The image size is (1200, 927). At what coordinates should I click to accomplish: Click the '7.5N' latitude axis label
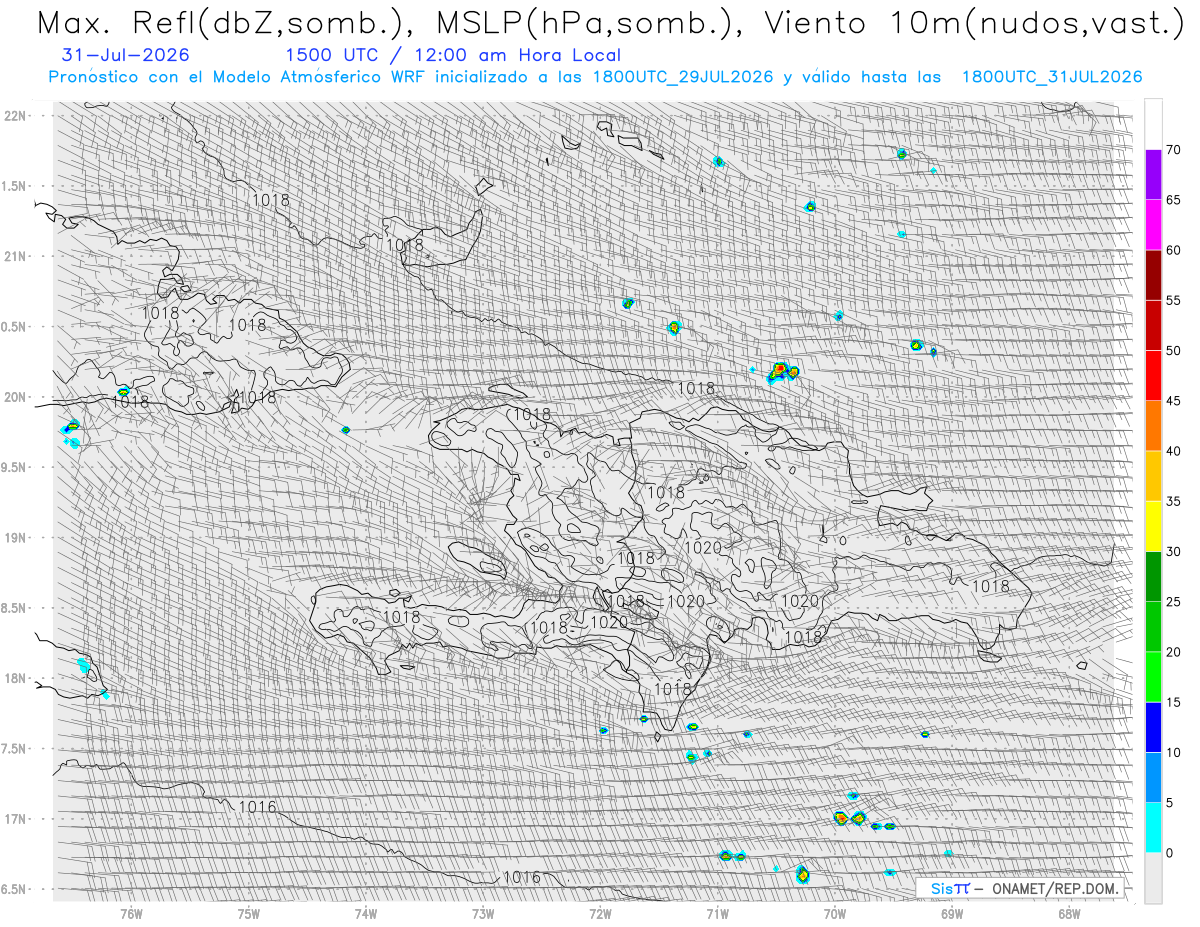click(15, 748)
